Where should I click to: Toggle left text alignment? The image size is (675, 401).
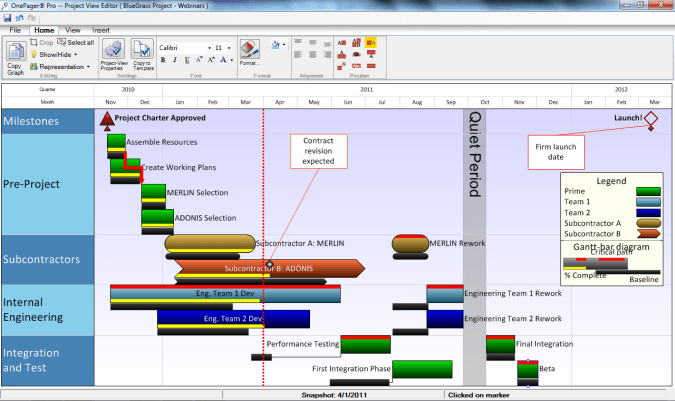click(297, 55)
